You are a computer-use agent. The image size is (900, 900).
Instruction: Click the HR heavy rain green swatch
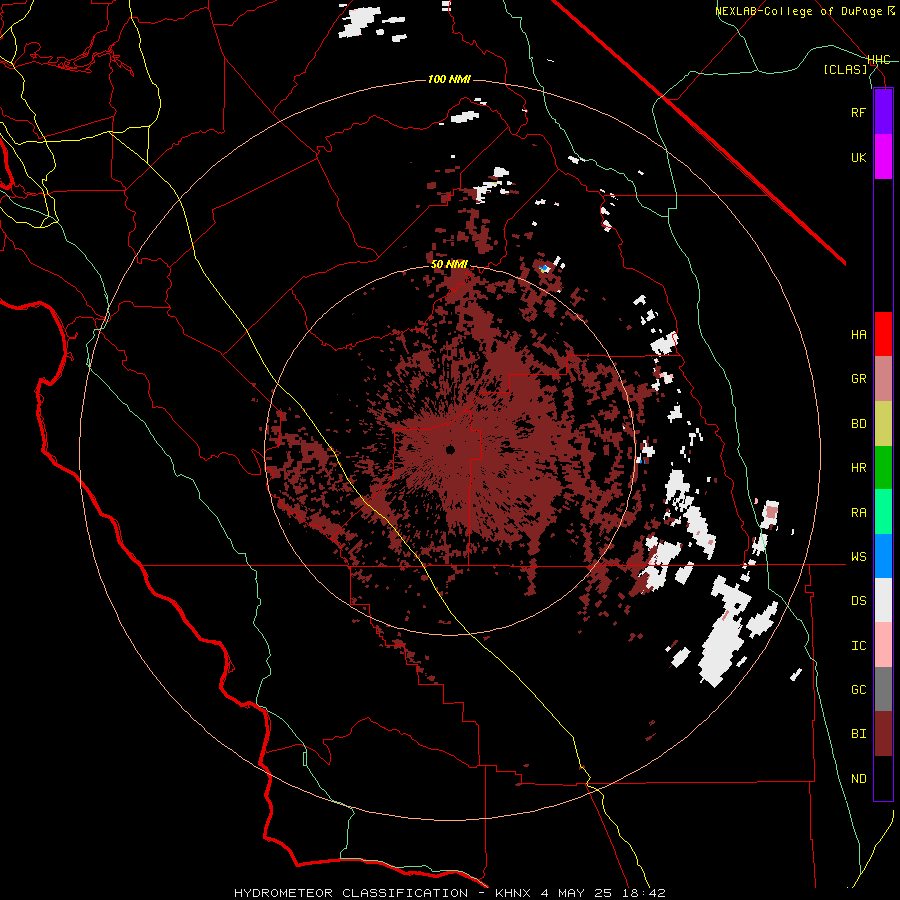click(883, 468)
